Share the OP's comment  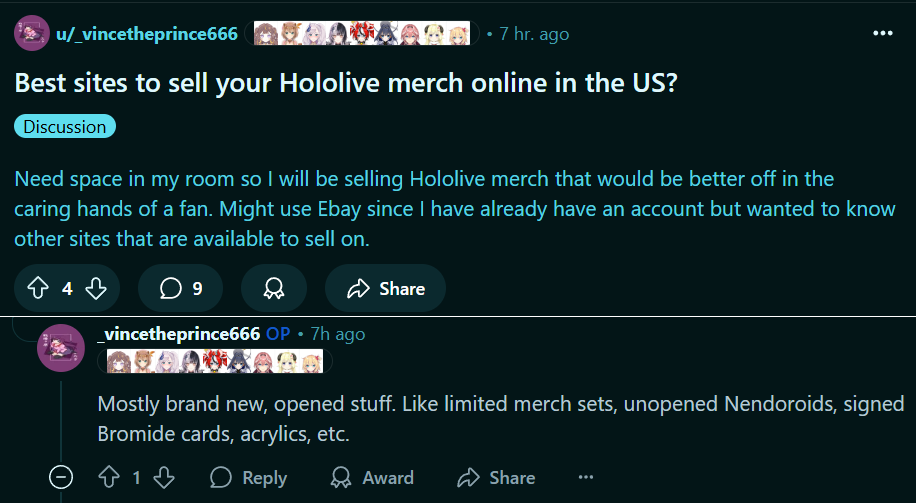(x=496, y=478)
